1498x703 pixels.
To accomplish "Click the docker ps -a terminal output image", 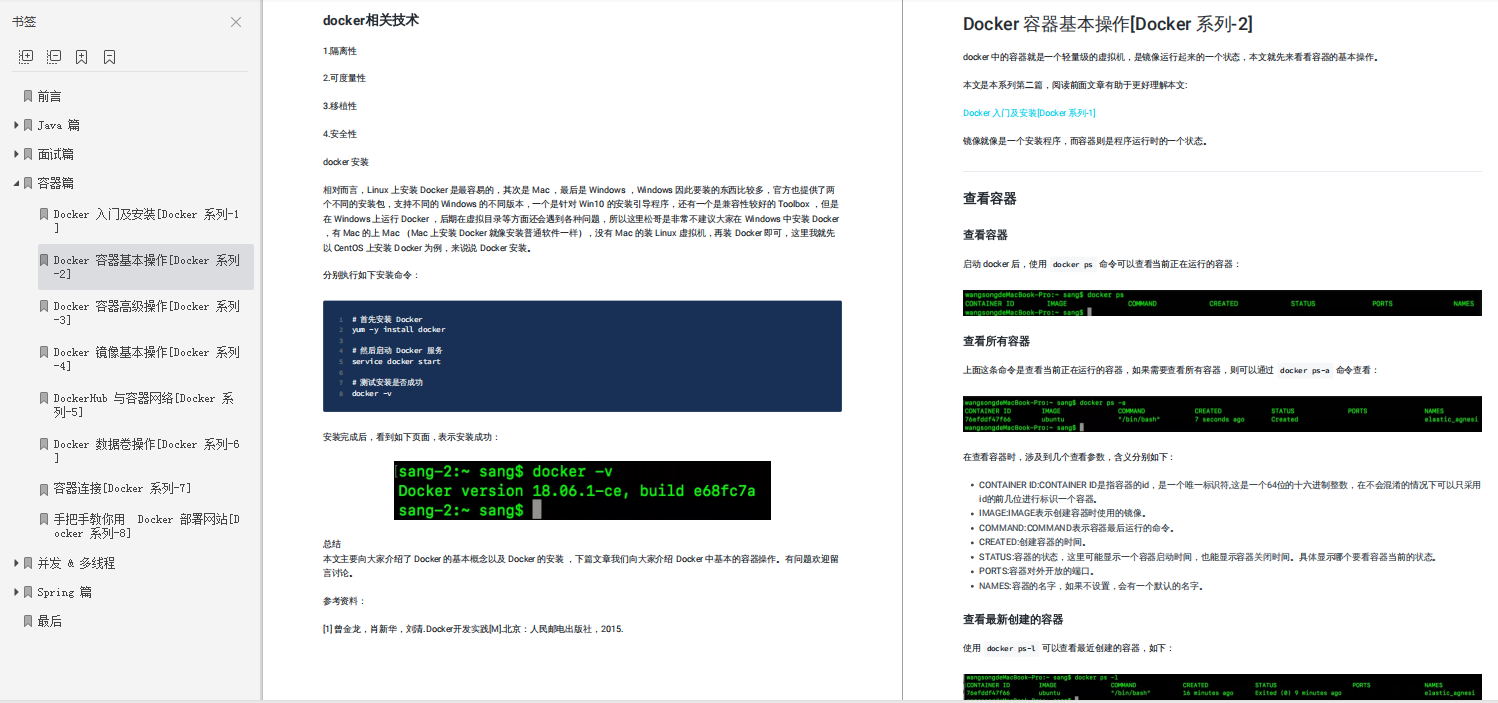I will tap(1222, 414).
